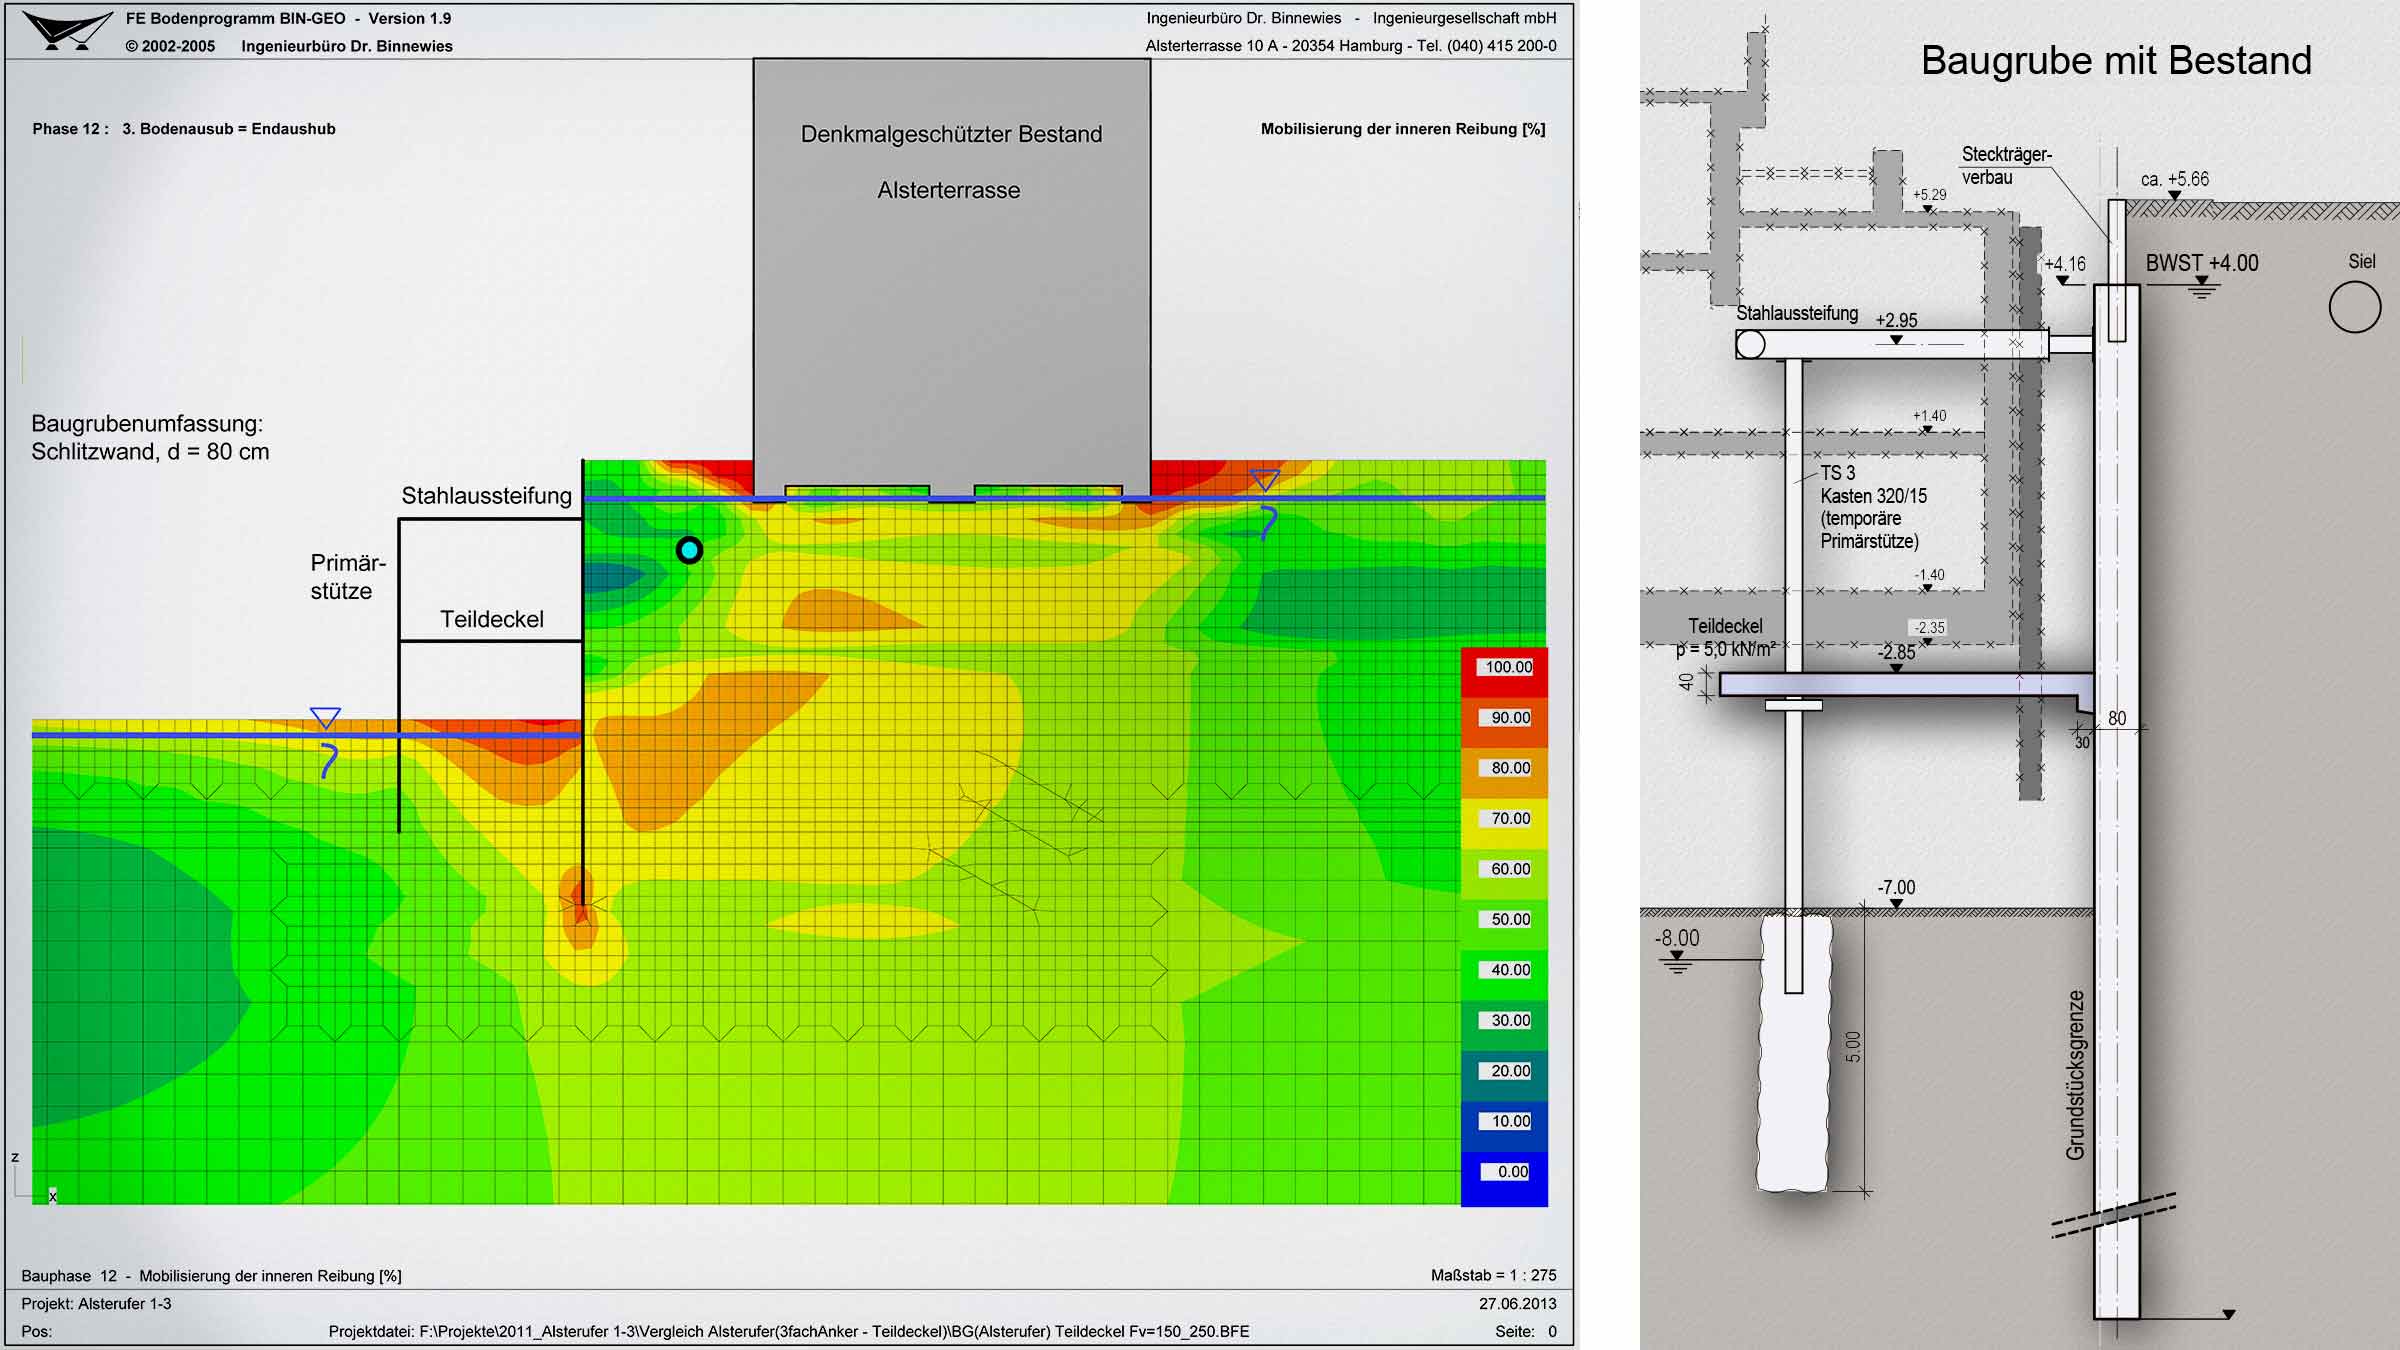
Task: Click the BIN-GEO logo in header
Action: point(67,31)
